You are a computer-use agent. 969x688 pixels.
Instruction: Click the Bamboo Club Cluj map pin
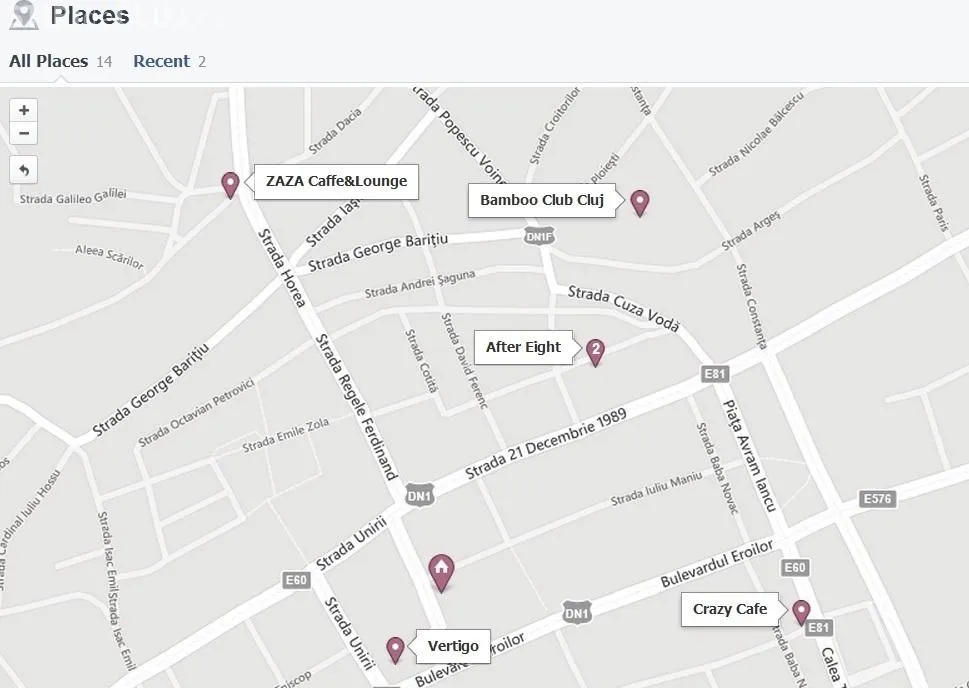click(x=639, y=202)
